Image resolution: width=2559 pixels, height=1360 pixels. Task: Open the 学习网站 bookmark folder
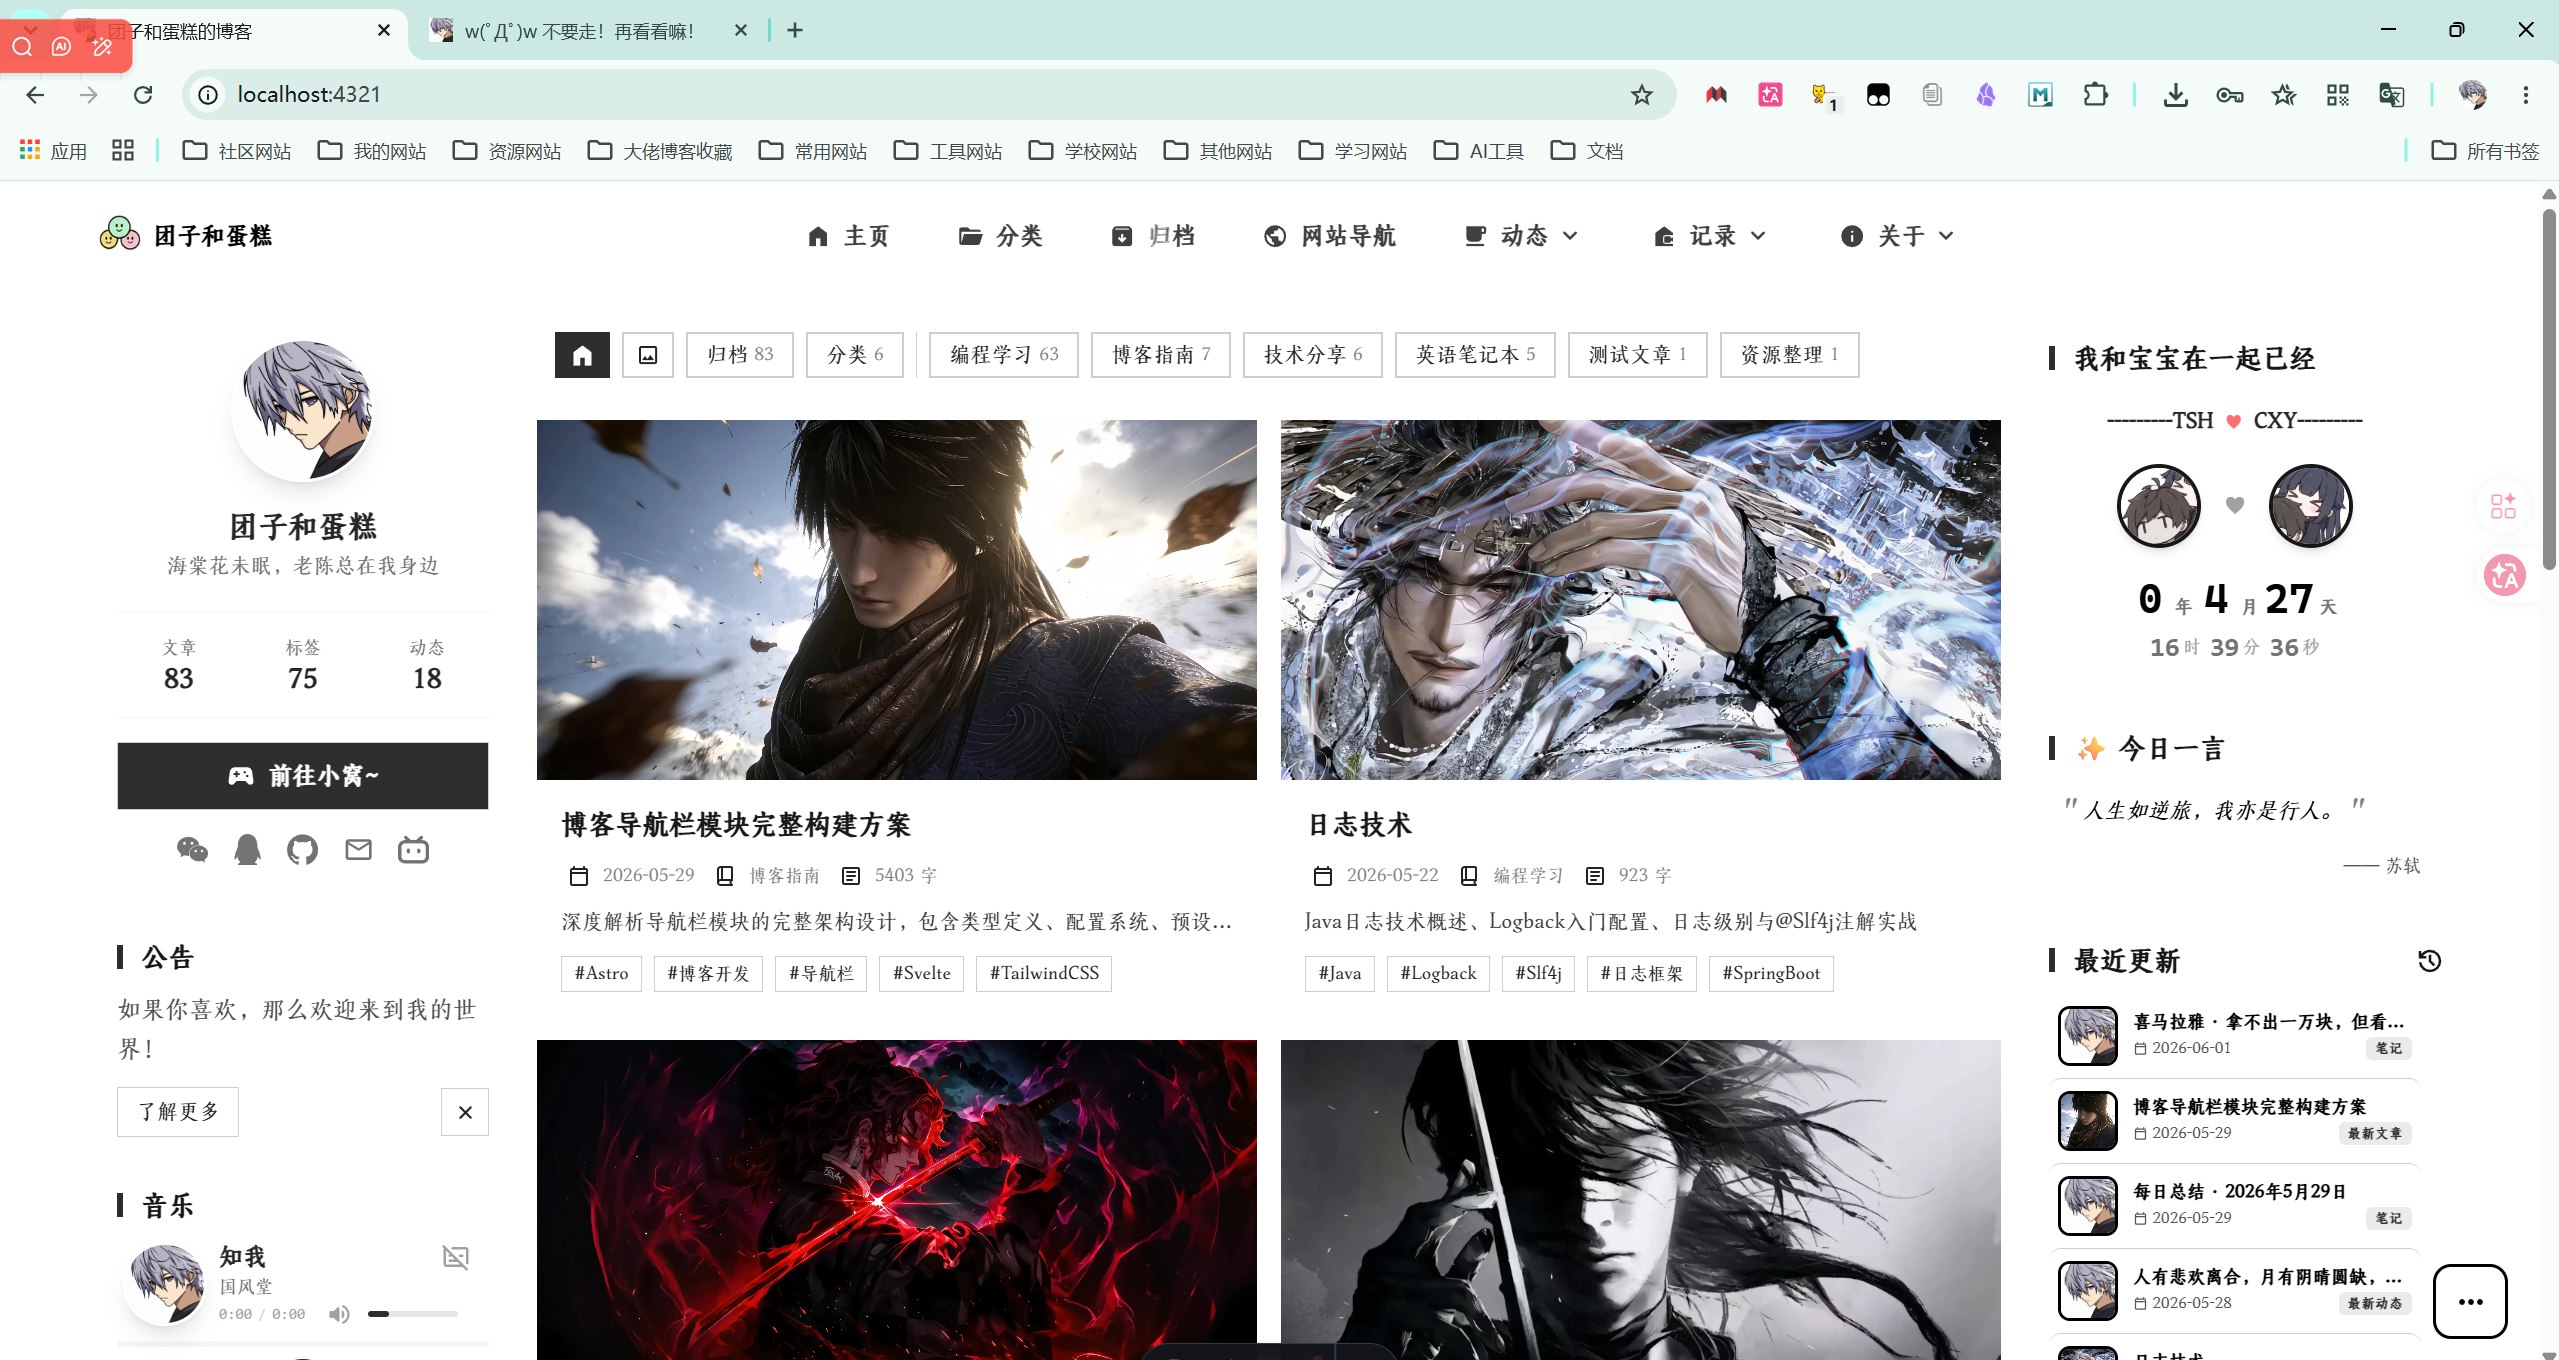coord(1353,151)
